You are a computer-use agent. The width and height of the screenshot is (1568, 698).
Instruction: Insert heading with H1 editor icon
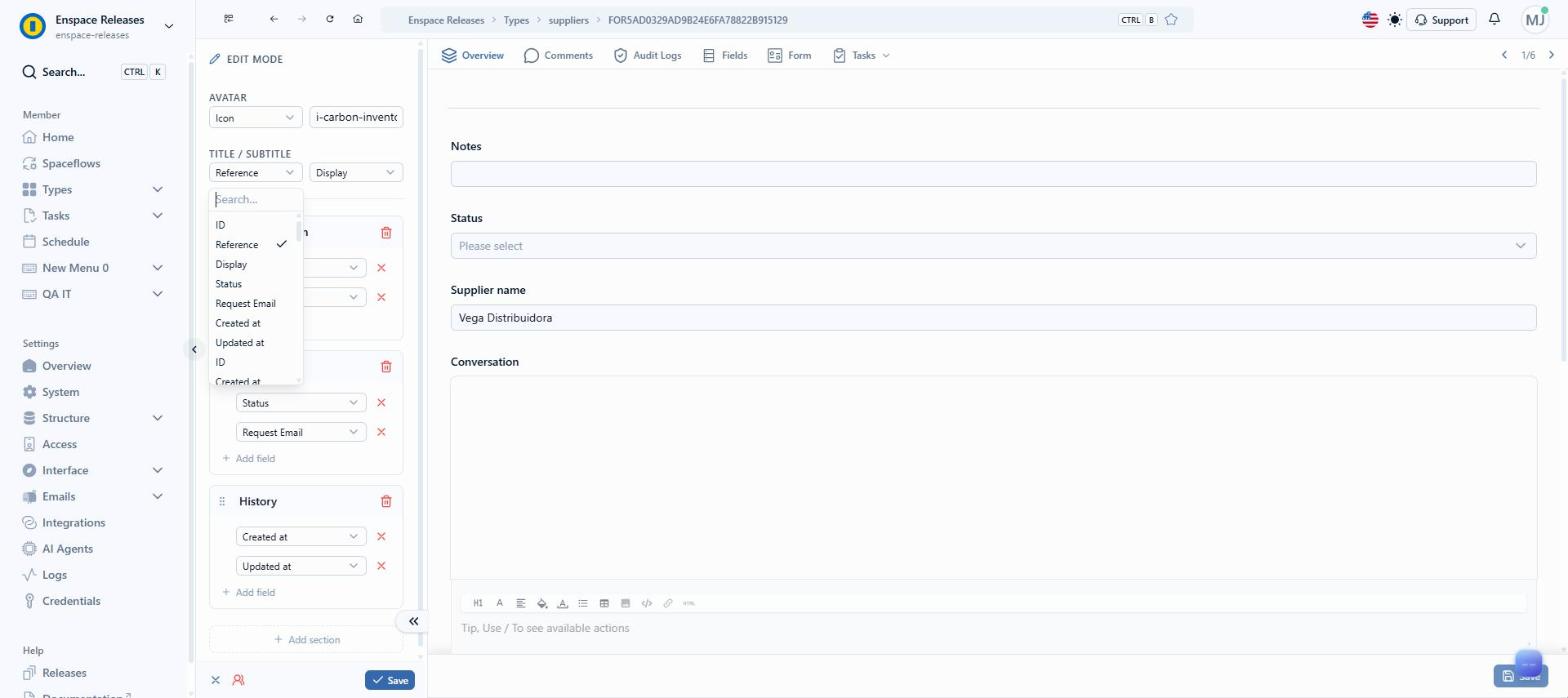point(478,603)
